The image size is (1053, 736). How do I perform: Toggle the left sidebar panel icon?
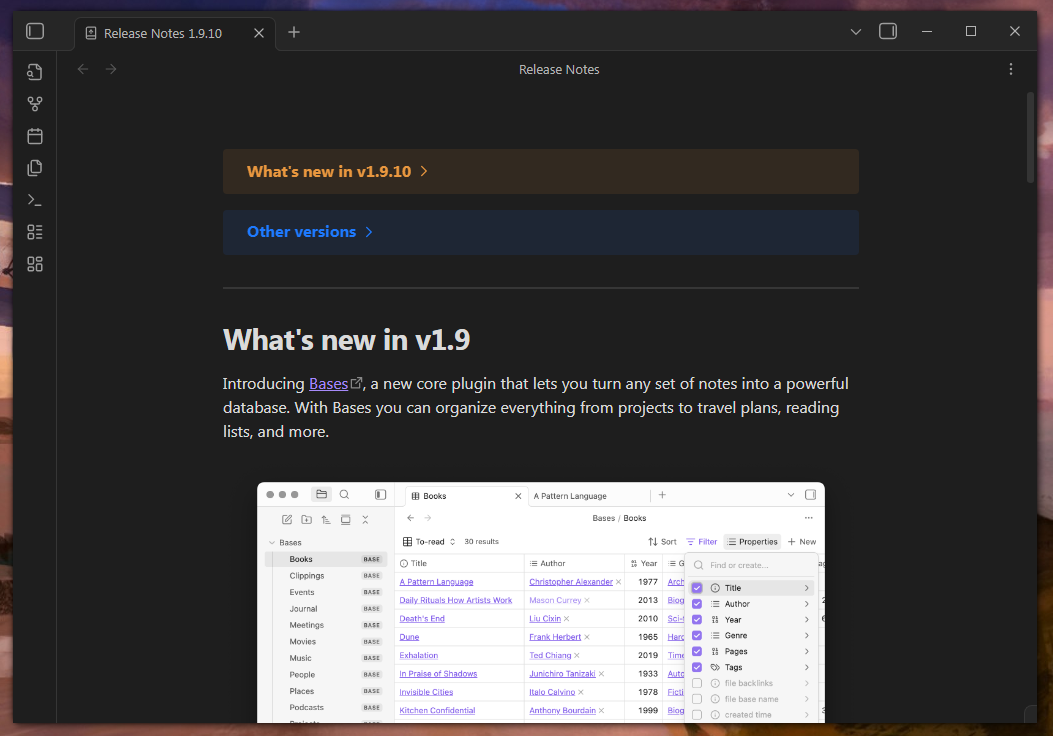coord(35,32)
